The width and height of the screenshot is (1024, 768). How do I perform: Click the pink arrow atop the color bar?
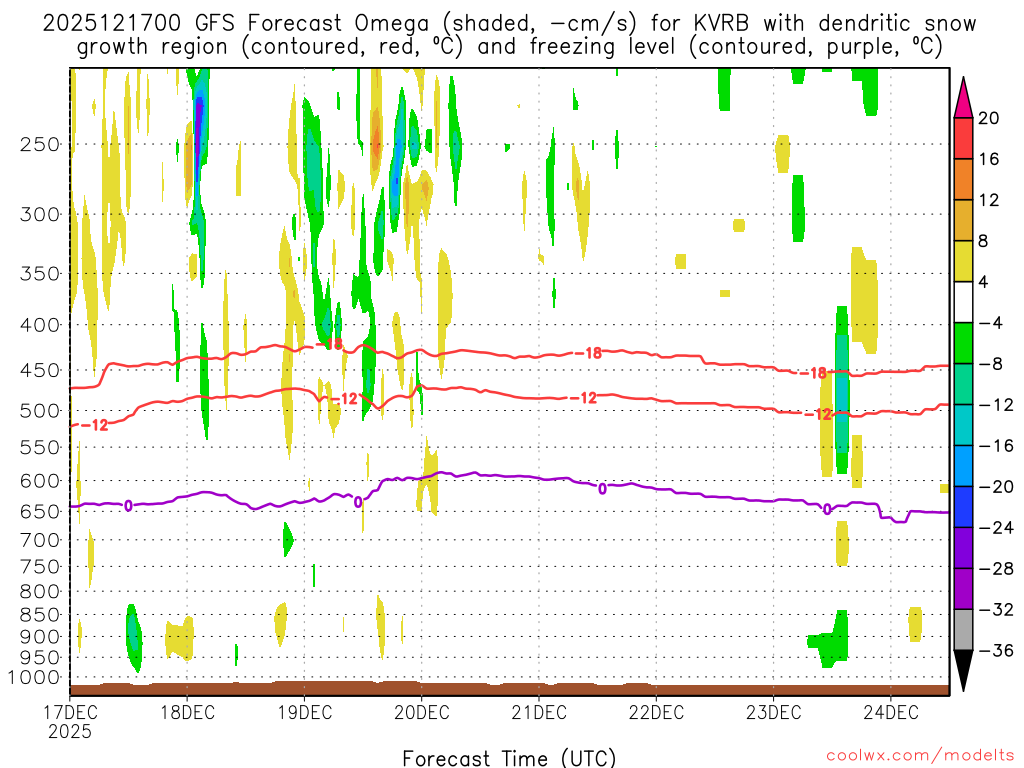coord(964,96)
